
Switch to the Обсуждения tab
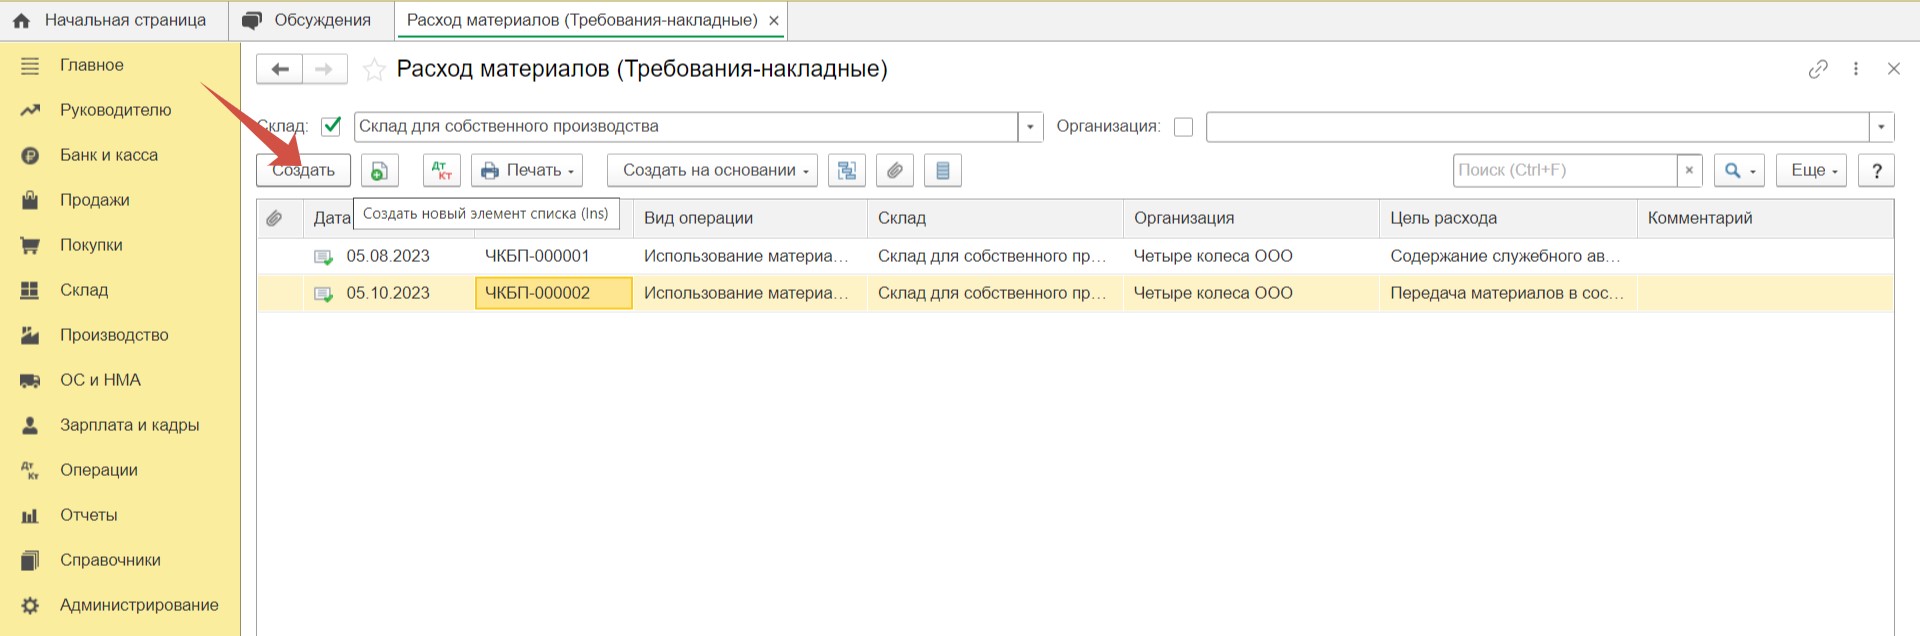(x=311, y=20)
